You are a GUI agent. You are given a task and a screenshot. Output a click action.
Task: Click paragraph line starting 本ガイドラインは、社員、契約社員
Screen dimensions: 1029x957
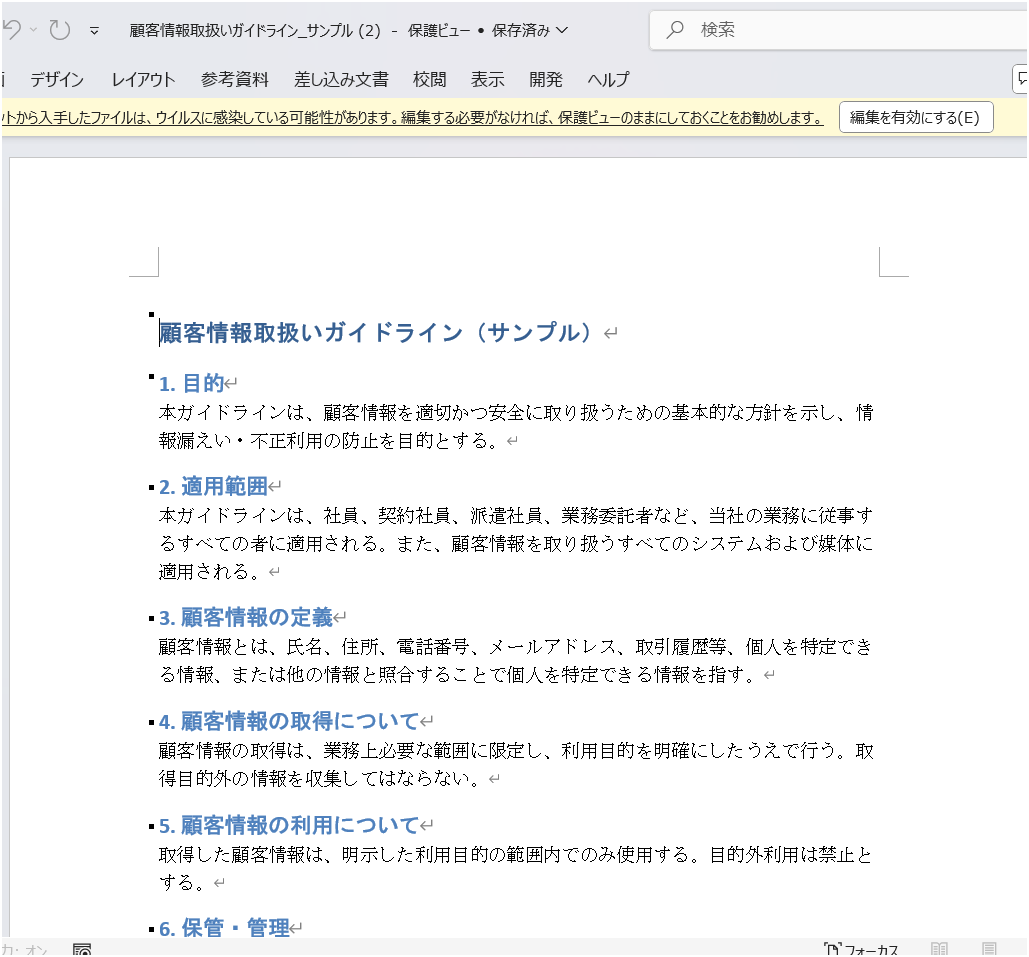tap(516, 516)
